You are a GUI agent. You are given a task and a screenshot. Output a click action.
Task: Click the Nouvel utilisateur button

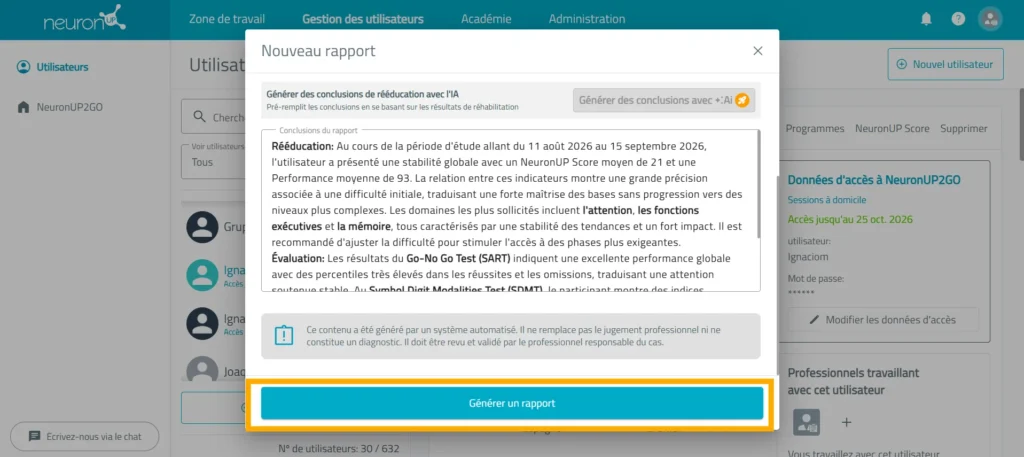coord(945,65)
